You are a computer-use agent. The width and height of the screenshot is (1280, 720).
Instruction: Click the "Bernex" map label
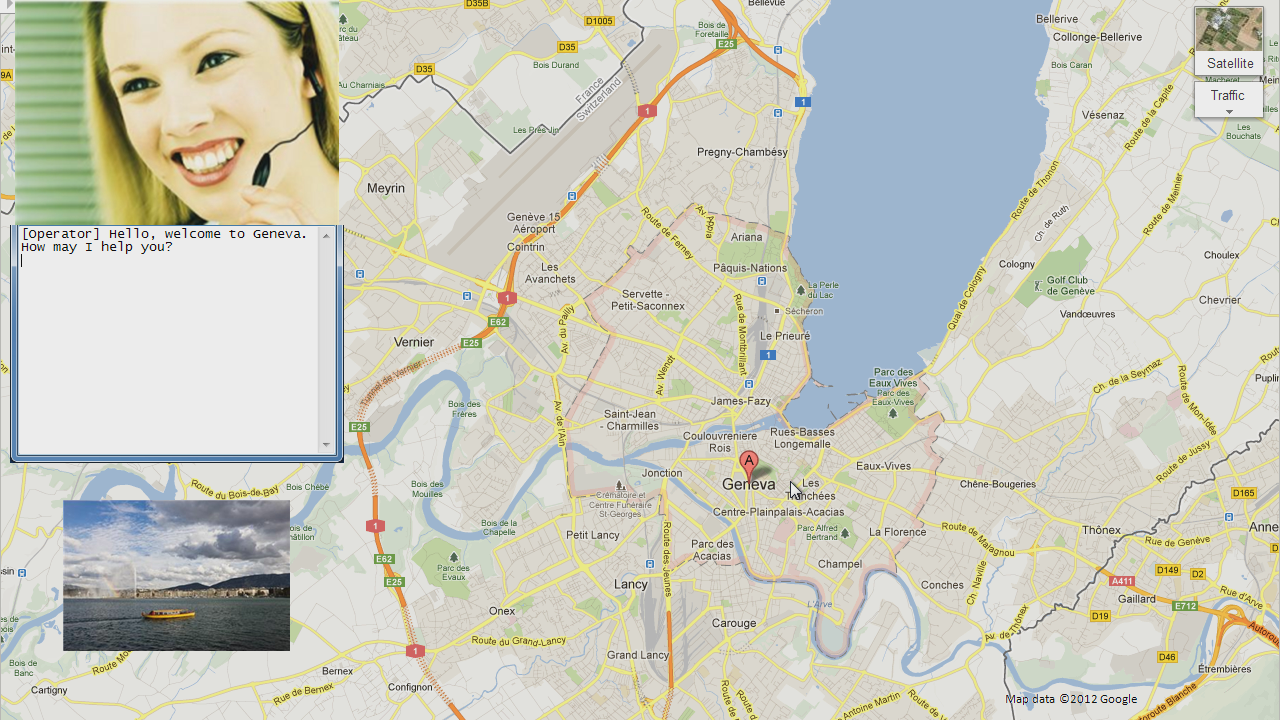click(338, 671)
